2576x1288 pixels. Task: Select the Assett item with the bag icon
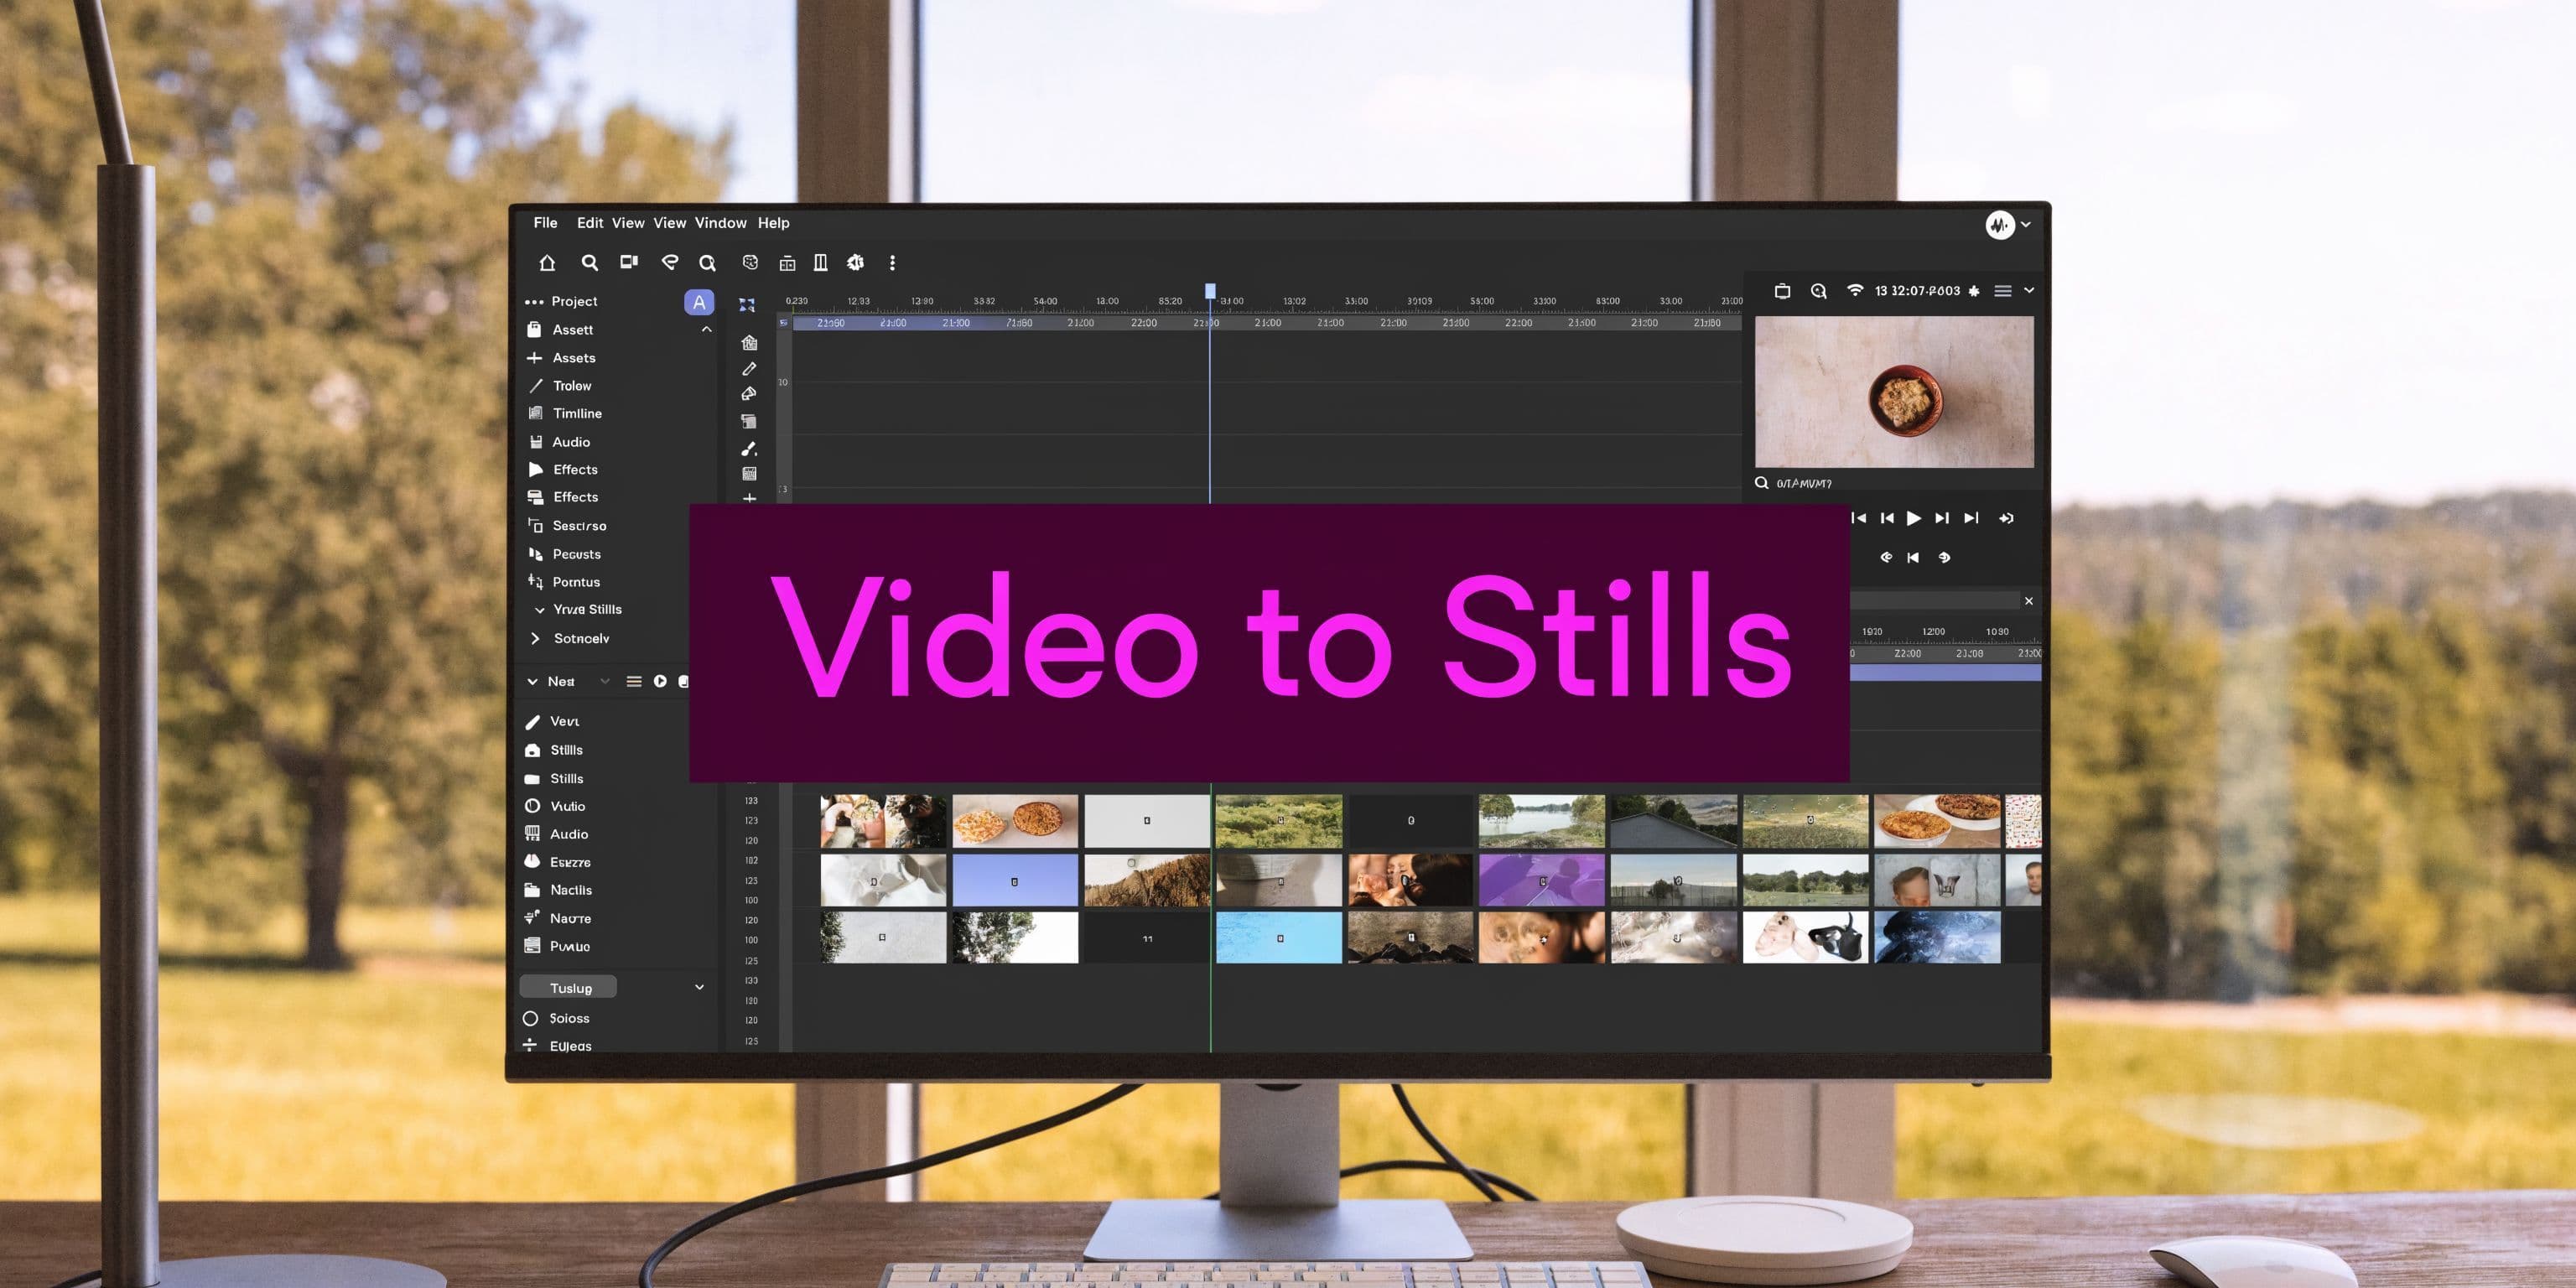coord(561,330)
